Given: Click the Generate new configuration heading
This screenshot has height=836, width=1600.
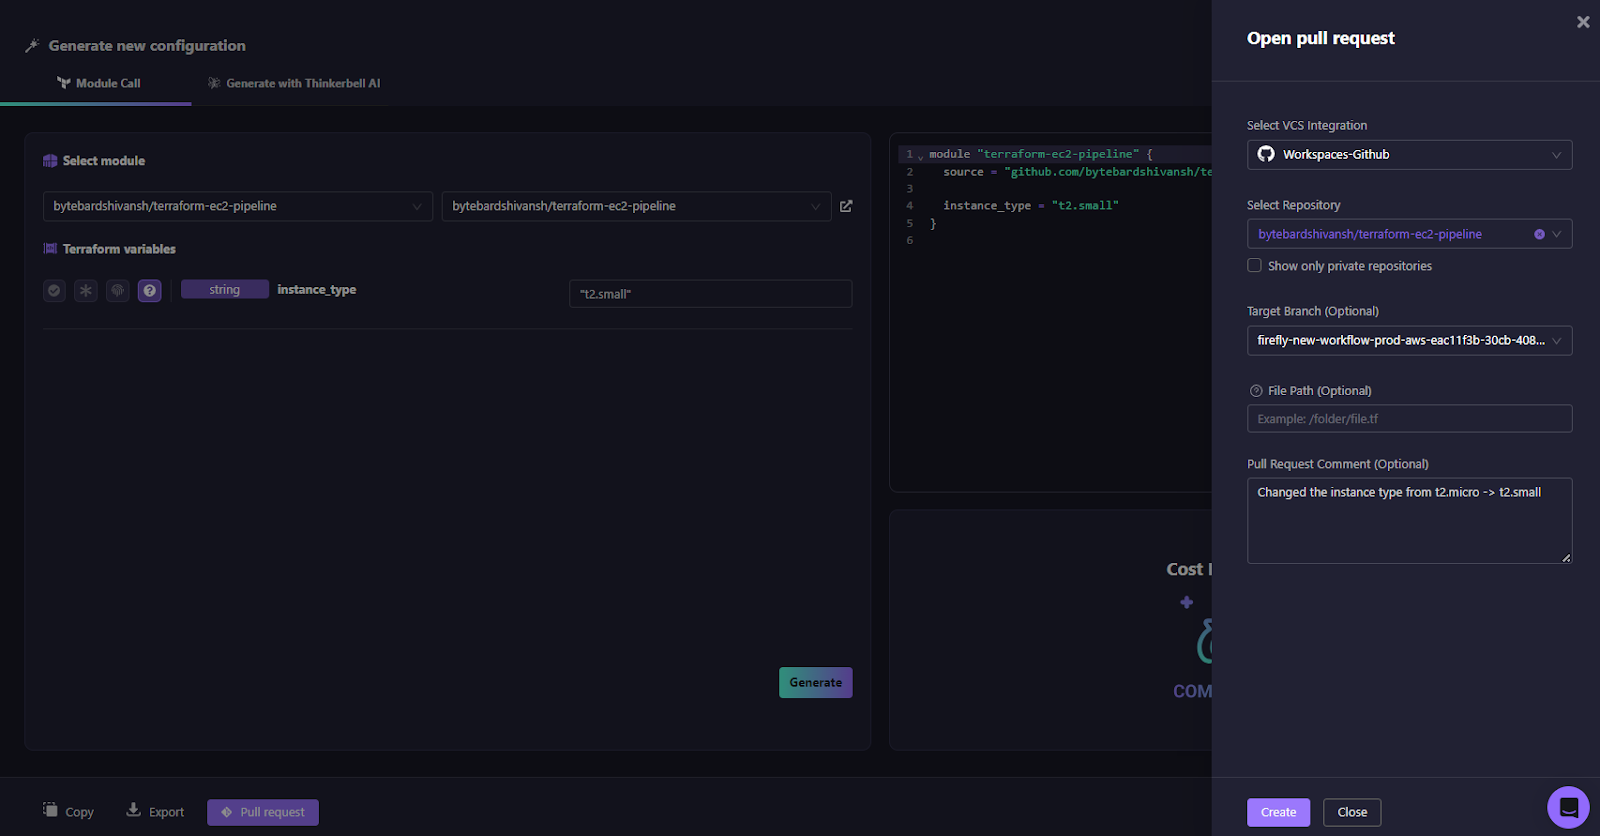Looking at the screenshot, I should [x=147, y=46].
